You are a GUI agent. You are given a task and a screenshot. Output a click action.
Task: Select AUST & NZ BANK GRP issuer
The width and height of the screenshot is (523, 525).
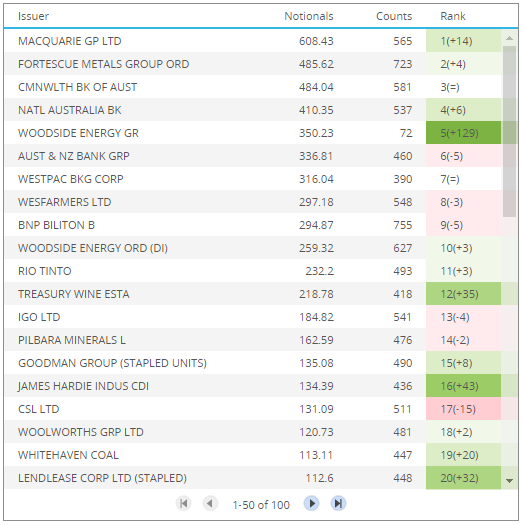[x=74, y=156]
